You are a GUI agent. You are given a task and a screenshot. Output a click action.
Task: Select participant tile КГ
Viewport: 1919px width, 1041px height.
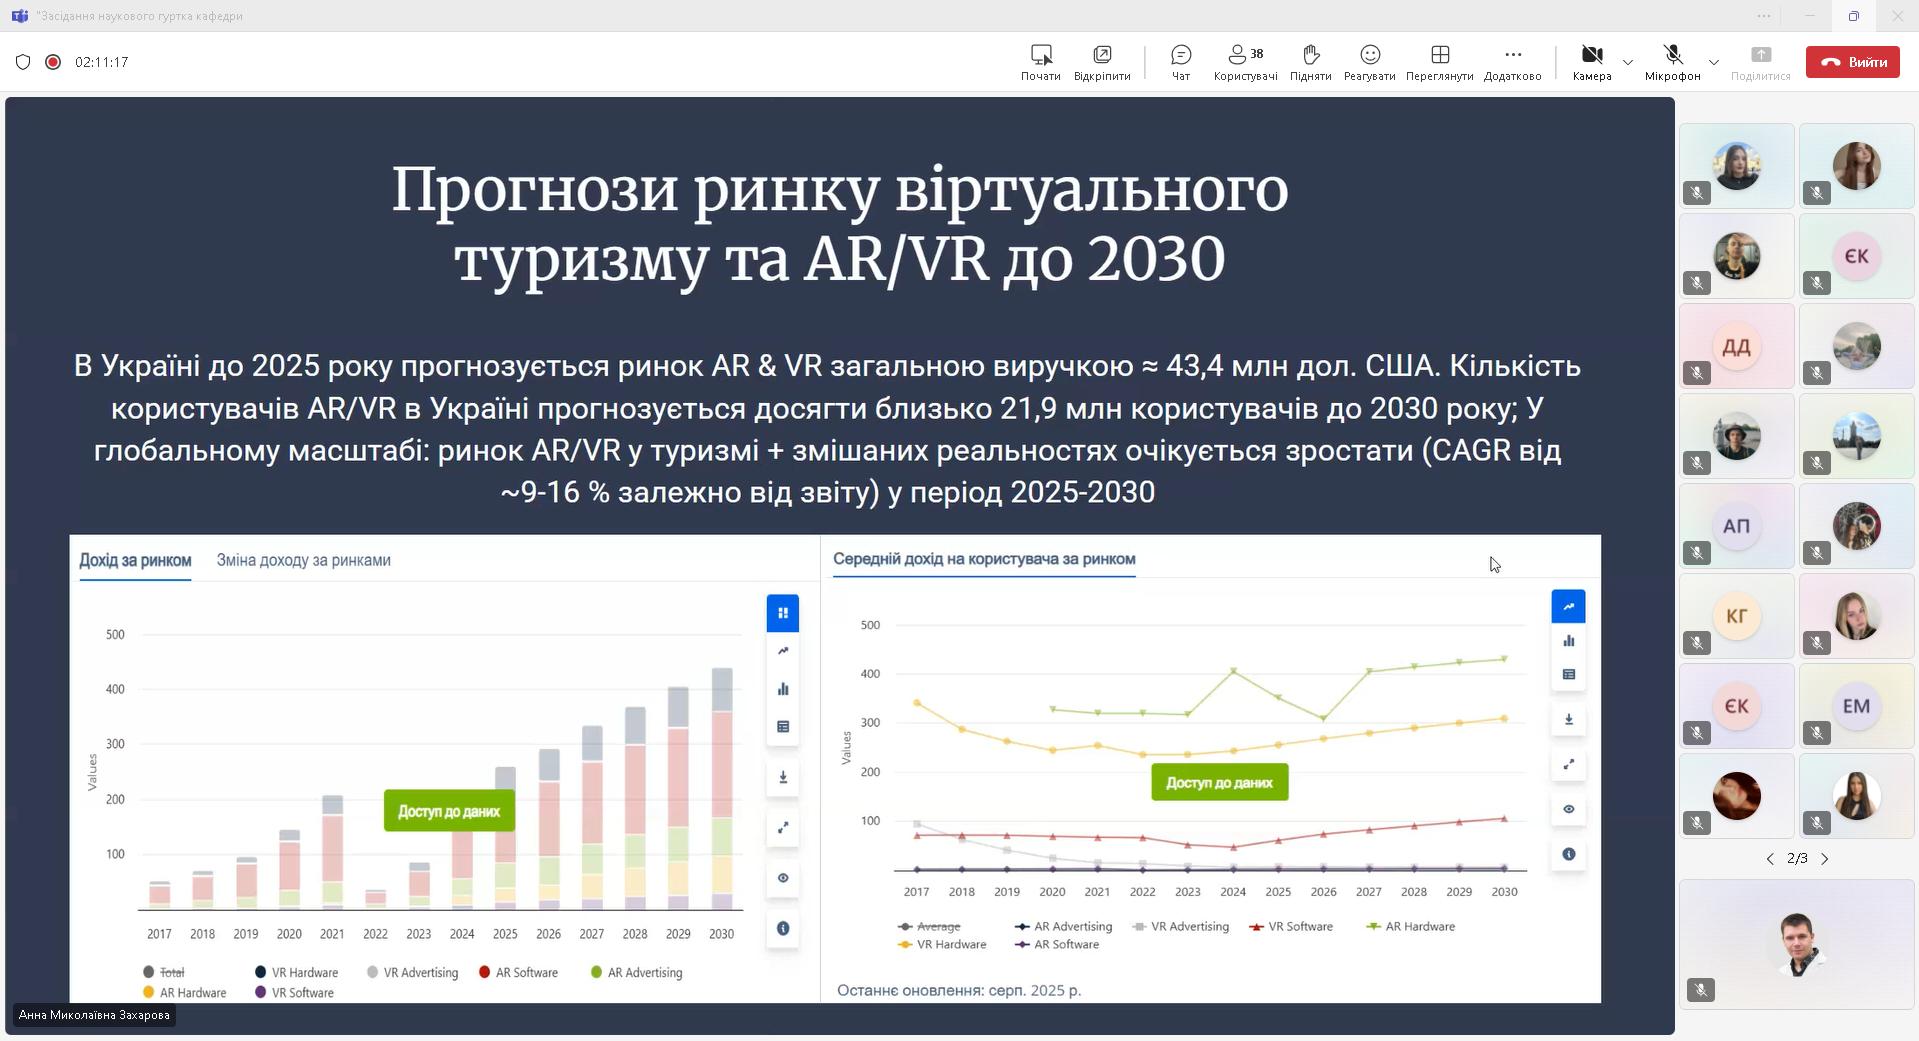[1737, 616]
